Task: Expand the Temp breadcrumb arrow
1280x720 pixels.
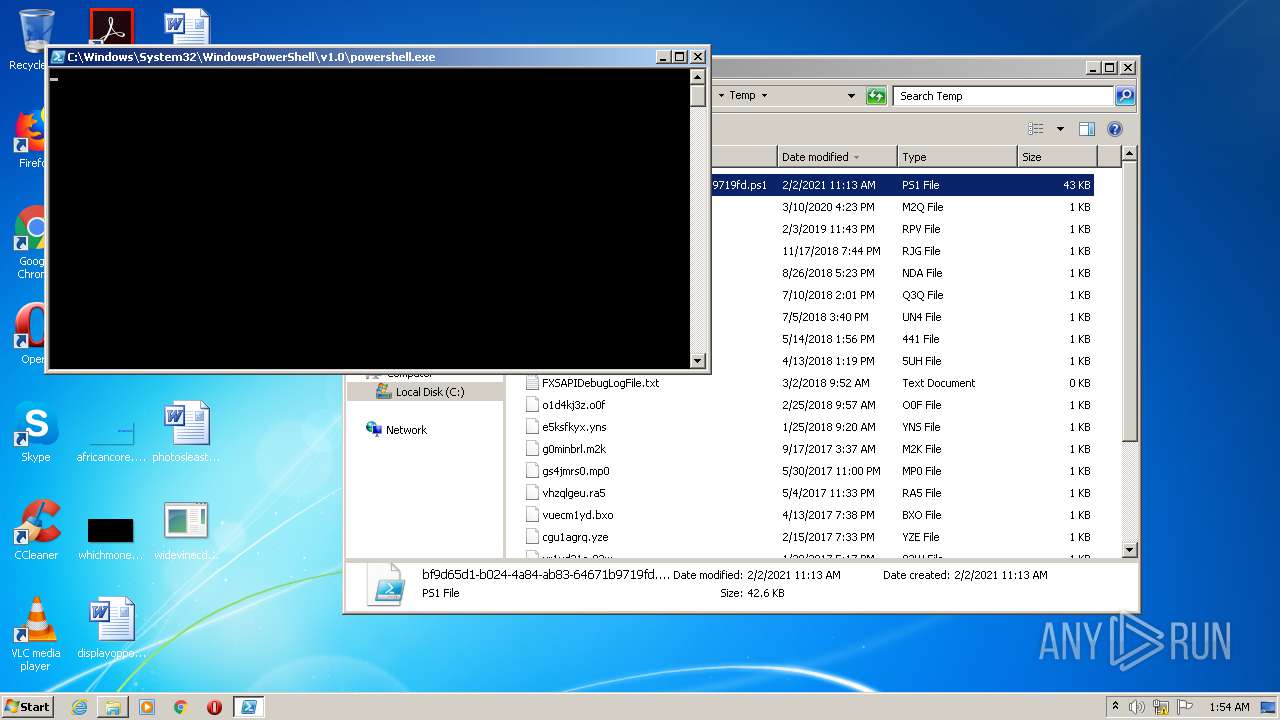Action: 764,96
